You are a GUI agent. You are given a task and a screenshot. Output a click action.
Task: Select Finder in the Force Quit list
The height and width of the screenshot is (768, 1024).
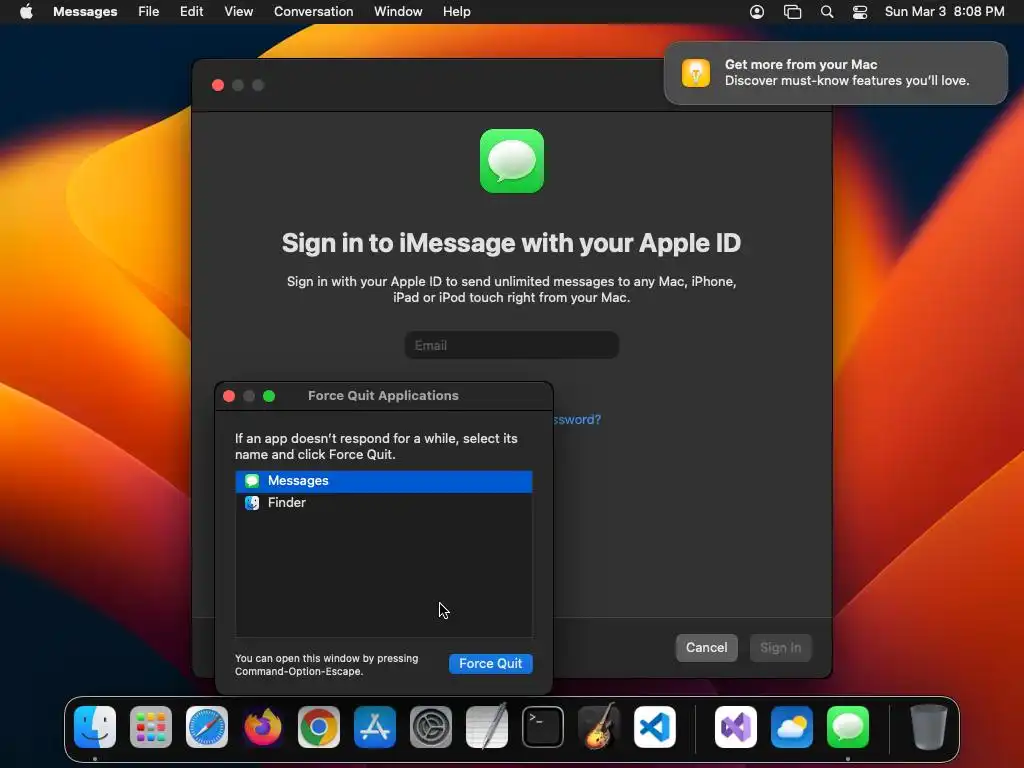(384, 503)
